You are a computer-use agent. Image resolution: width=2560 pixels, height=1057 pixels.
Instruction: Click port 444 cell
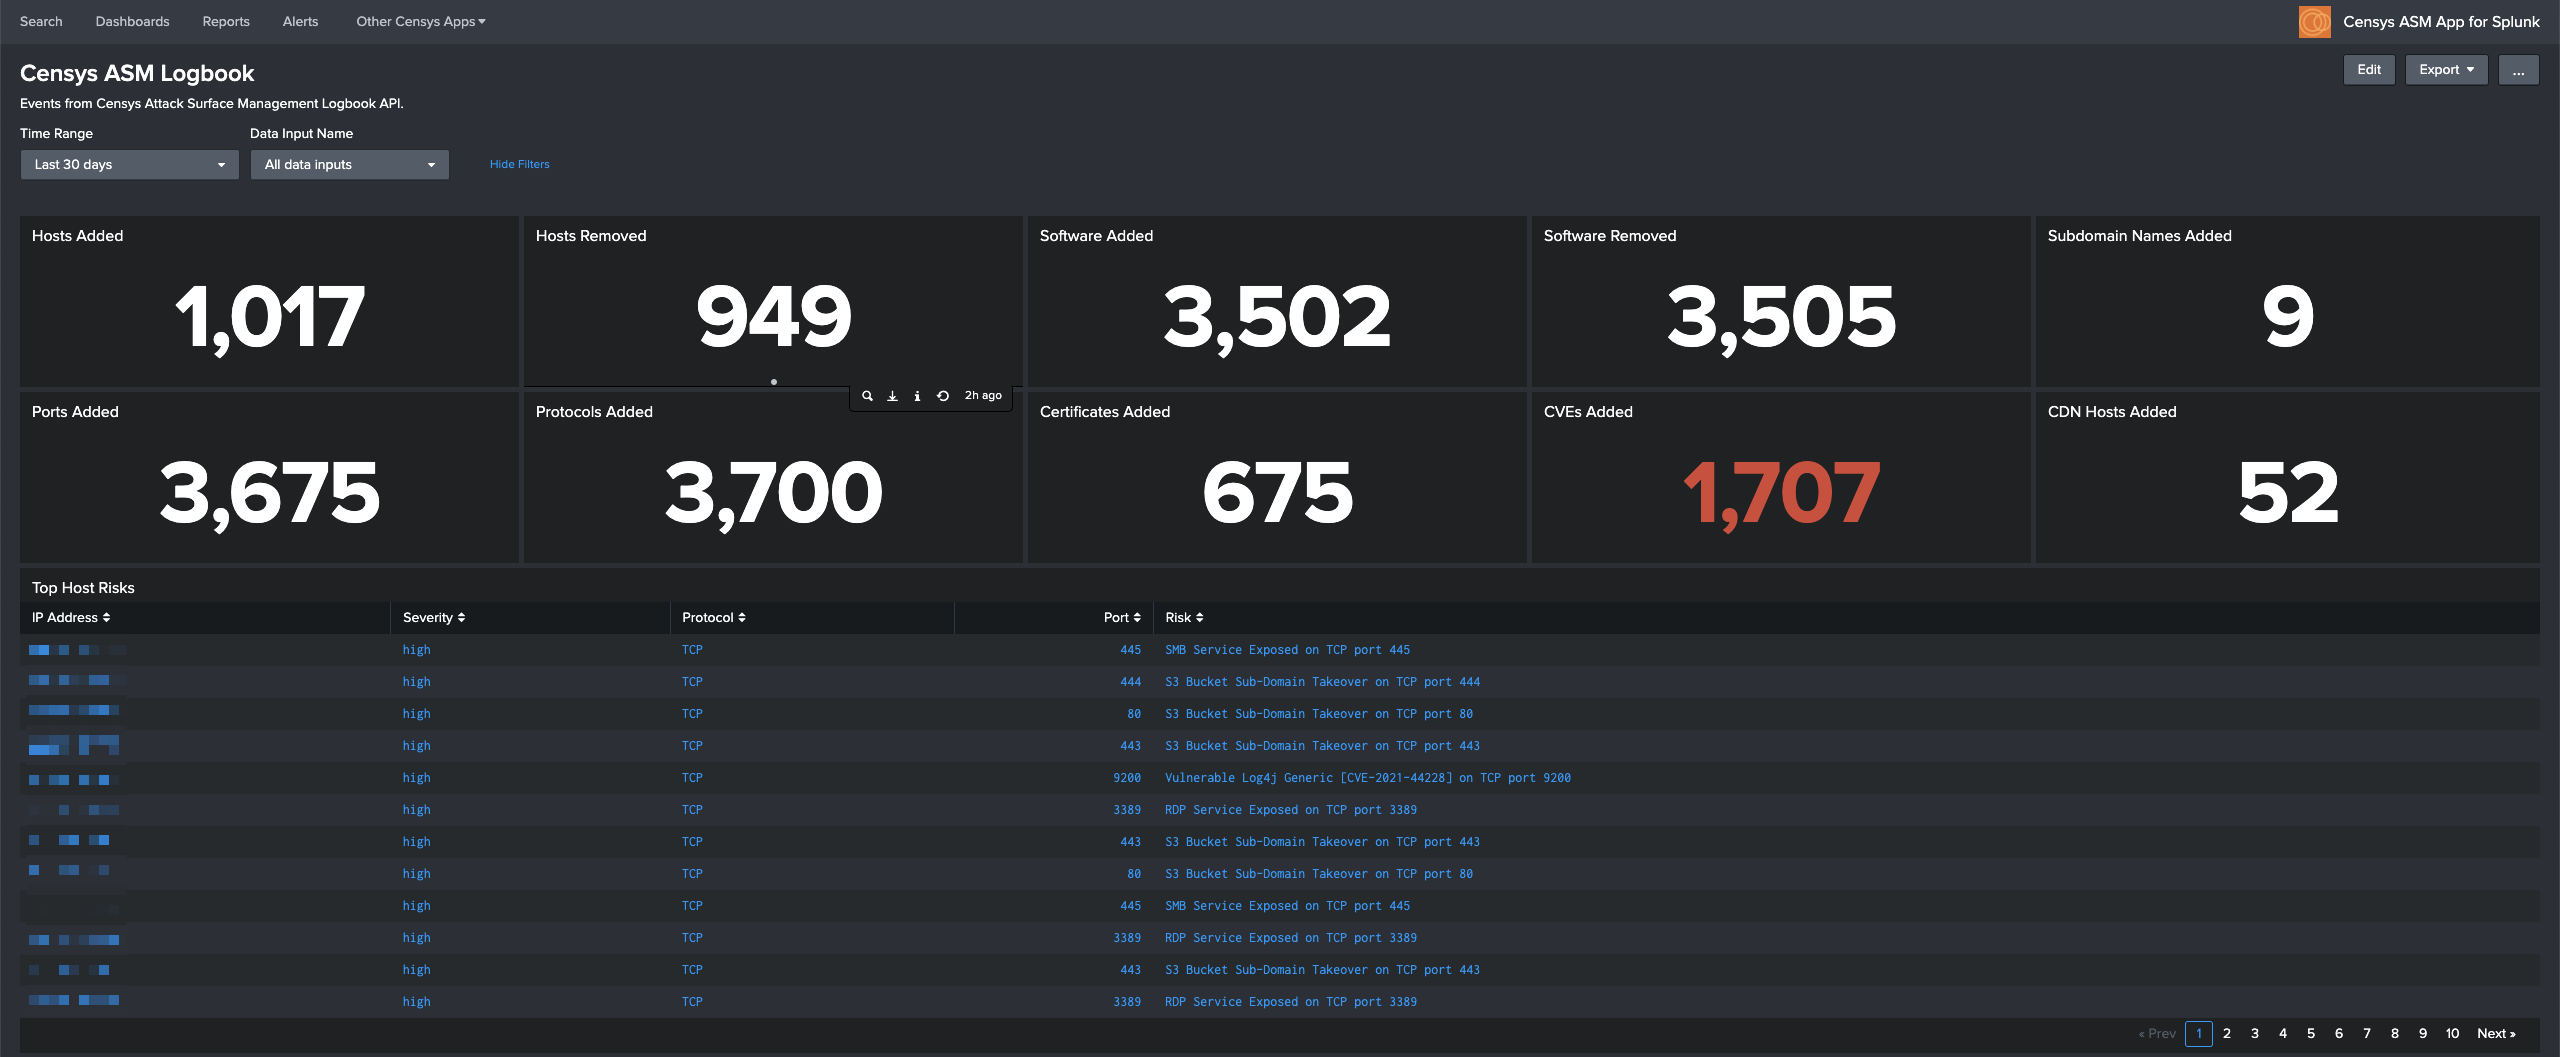pyautogui.click(x=1130, y=682)
